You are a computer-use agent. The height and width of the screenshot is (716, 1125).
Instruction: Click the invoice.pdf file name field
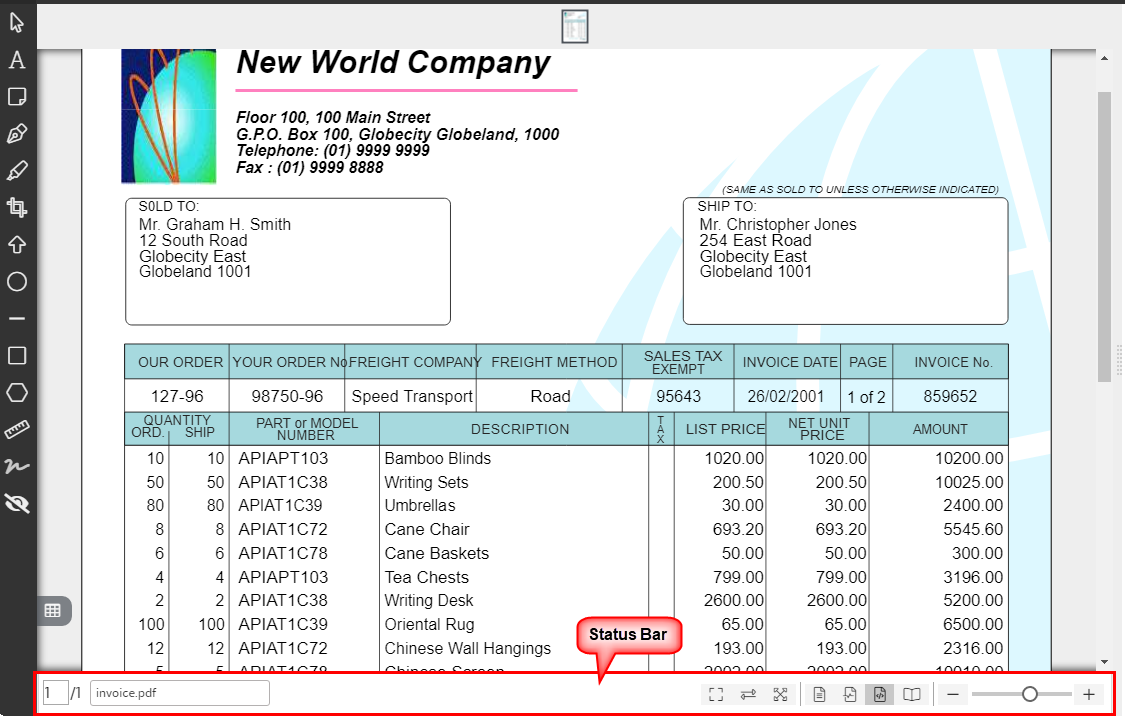point(180,693)
